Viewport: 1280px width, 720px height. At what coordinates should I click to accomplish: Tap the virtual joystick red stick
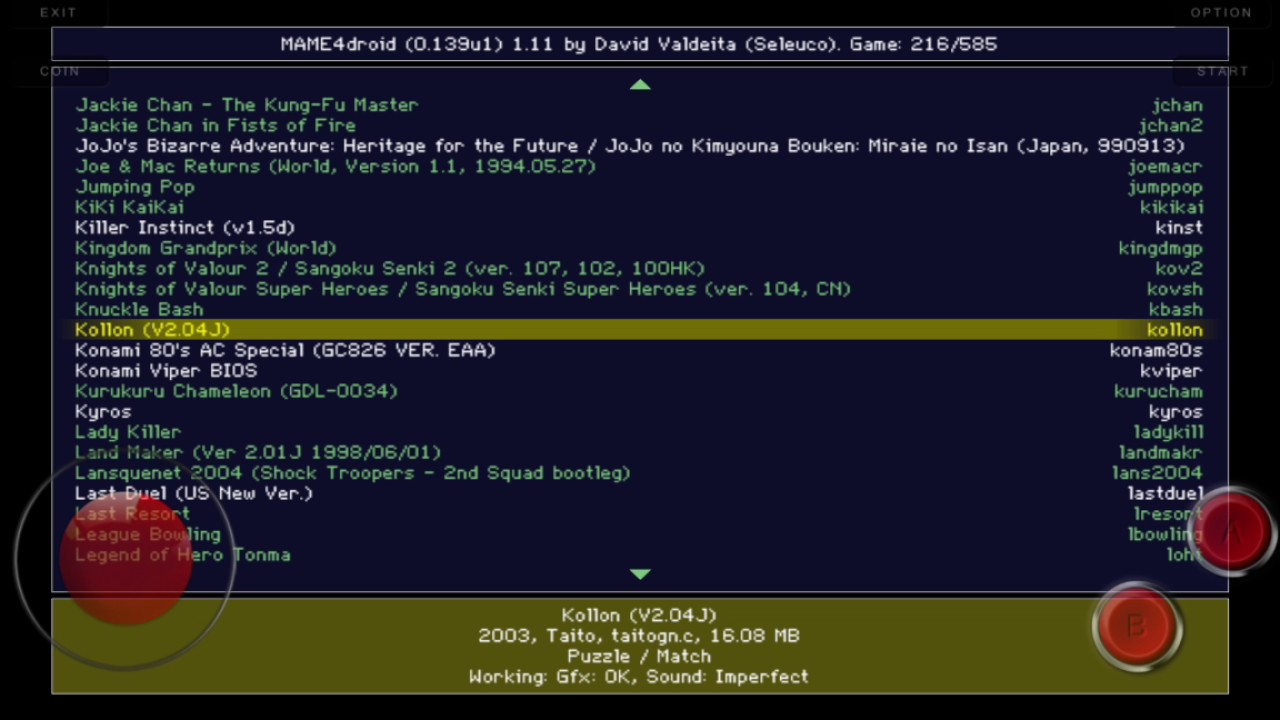tap(125, 557)
